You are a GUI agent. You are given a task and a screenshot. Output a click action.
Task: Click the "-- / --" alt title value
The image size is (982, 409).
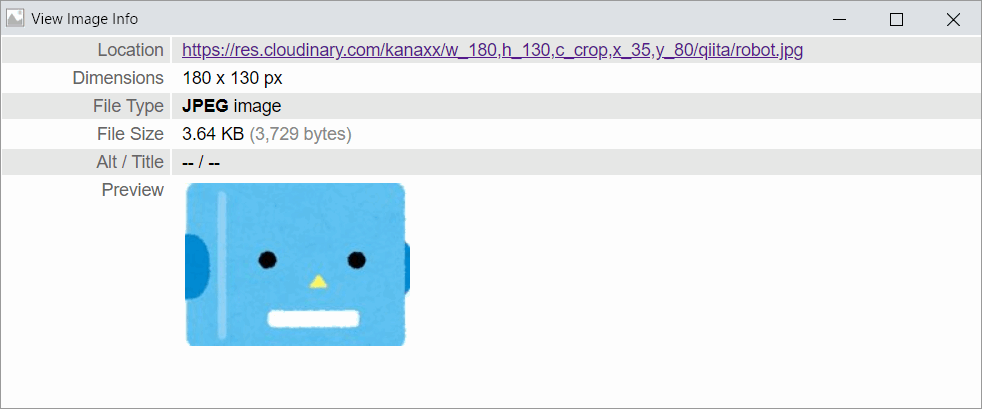201,162
